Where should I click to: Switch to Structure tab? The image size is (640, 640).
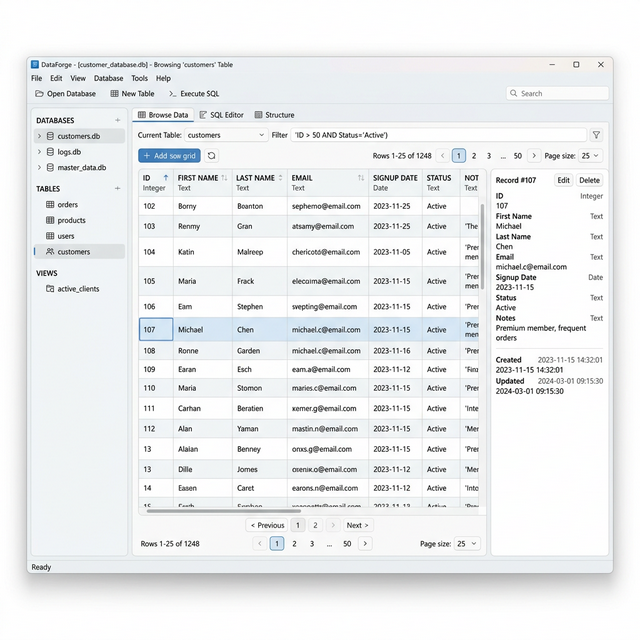click(x=274, y=115)
